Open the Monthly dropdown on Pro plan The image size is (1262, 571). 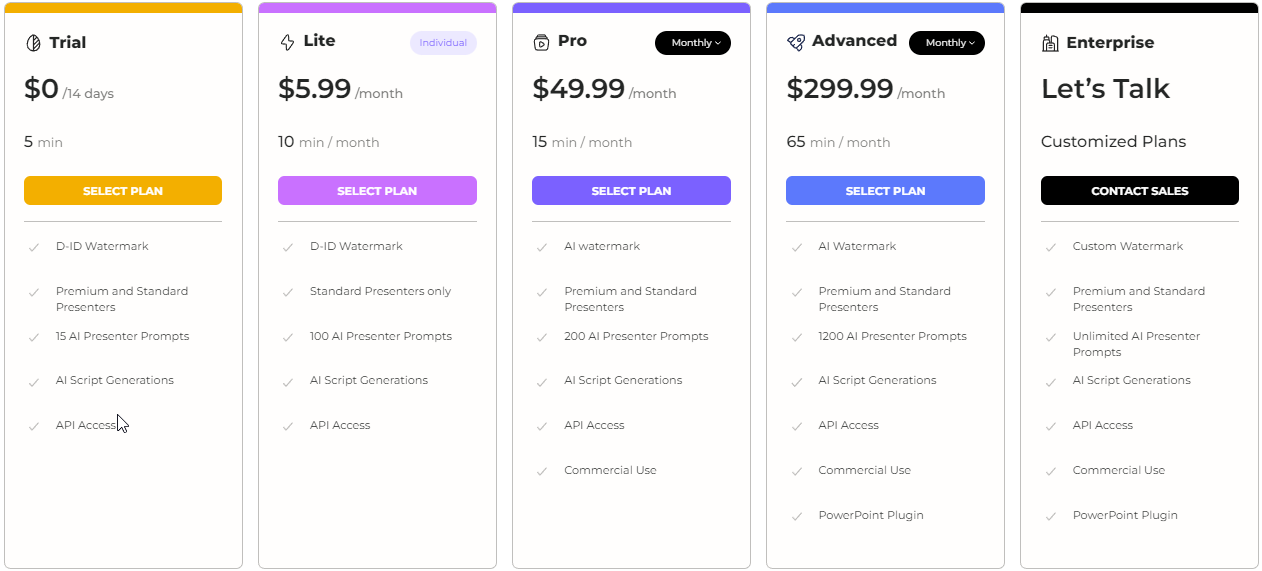(x=693, y=43)
